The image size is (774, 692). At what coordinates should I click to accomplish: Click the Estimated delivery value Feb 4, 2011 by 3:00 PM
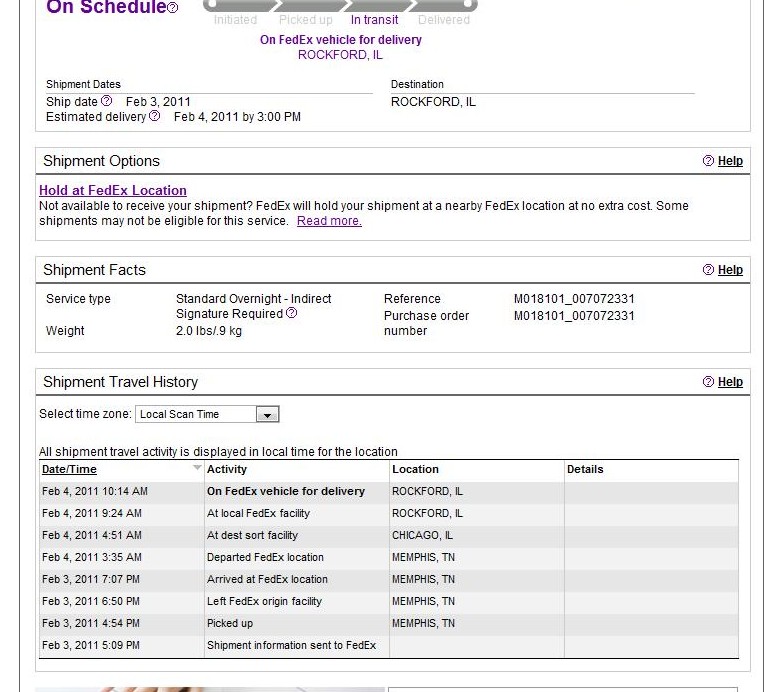pyautogui.click(x=237, y=117)
